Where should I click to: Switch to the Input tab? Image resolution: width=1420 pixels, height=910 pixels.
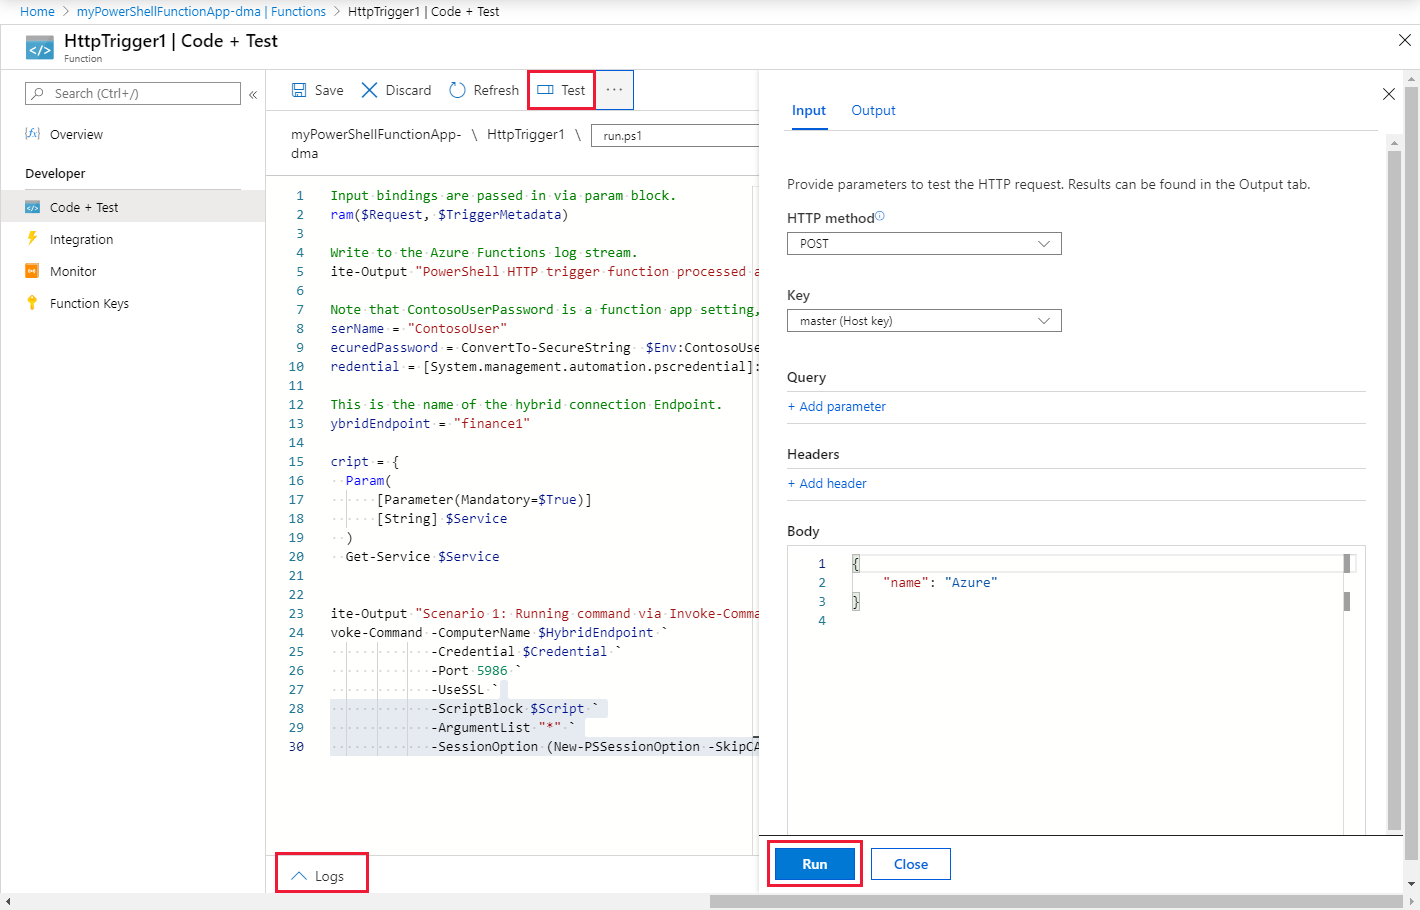(x=808, y=111)
